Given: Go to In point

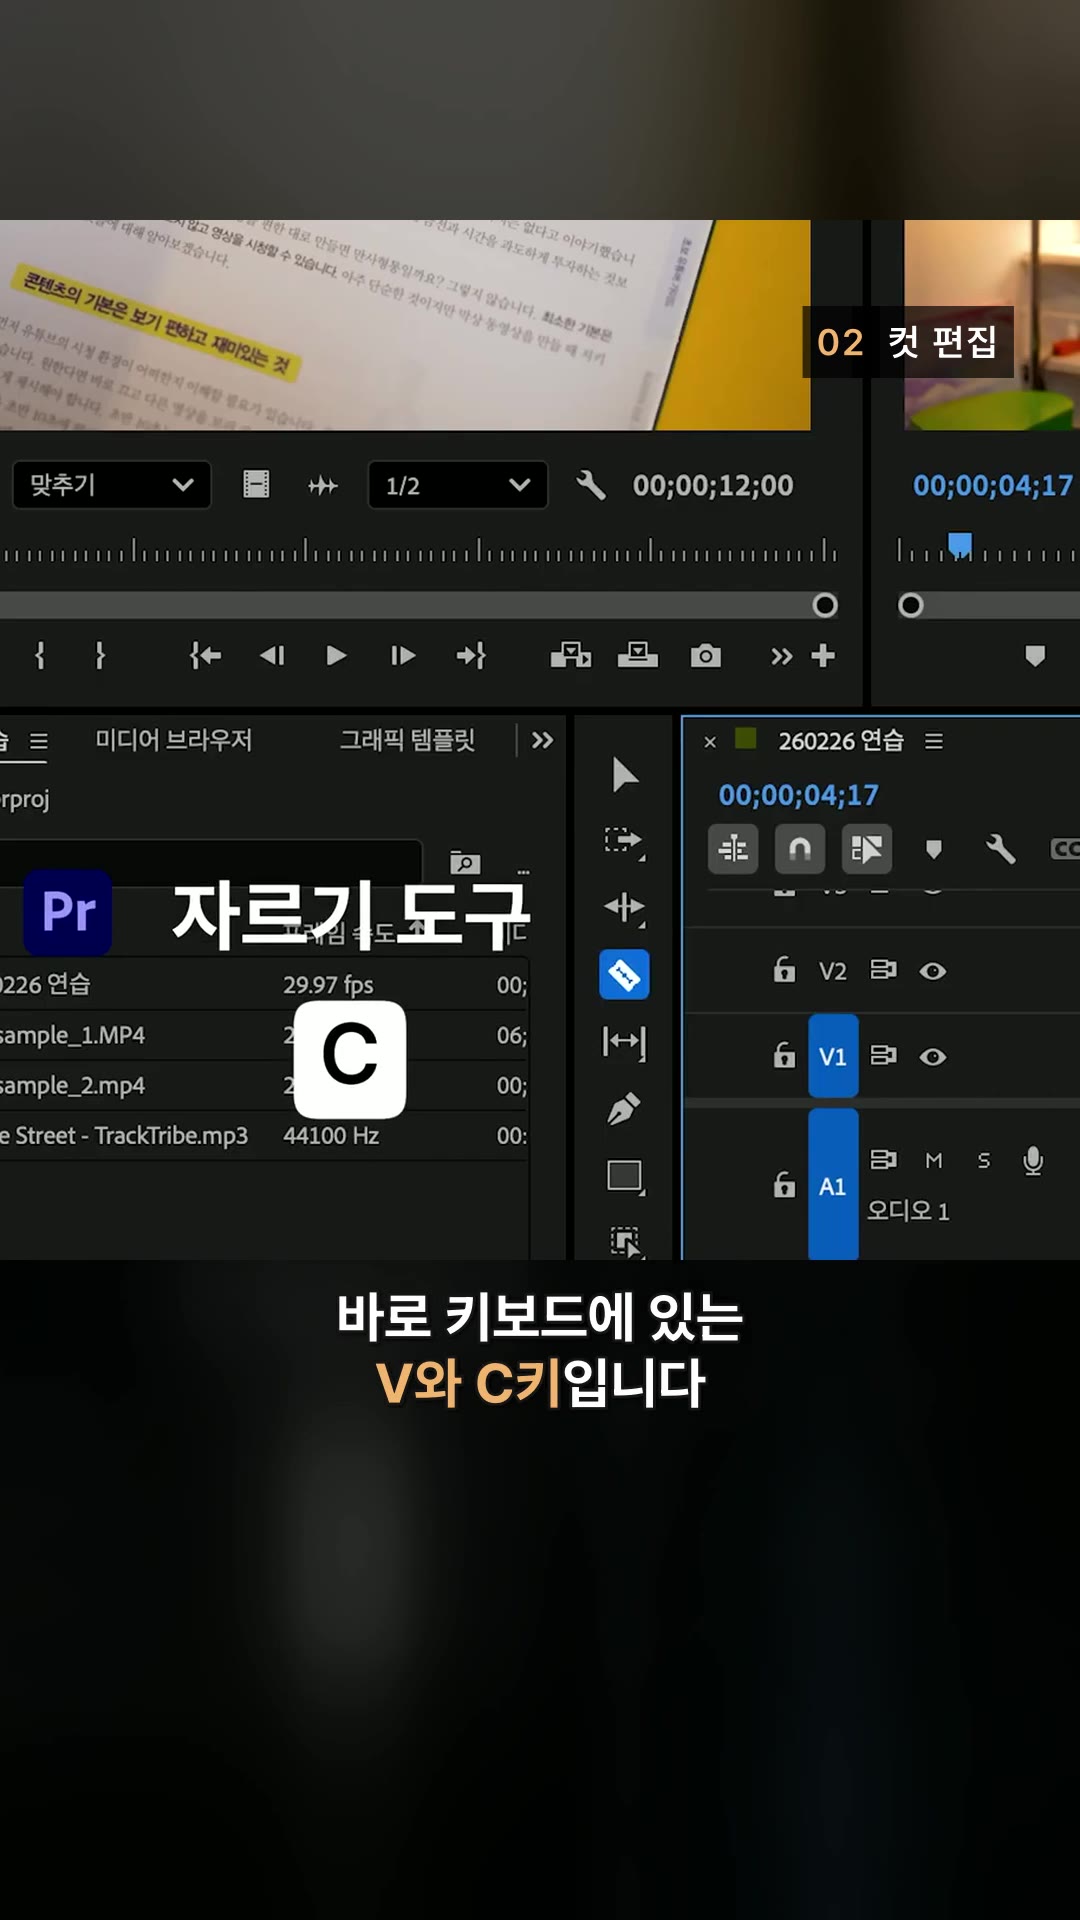Looking at the screenshot, I should (205, 655).
